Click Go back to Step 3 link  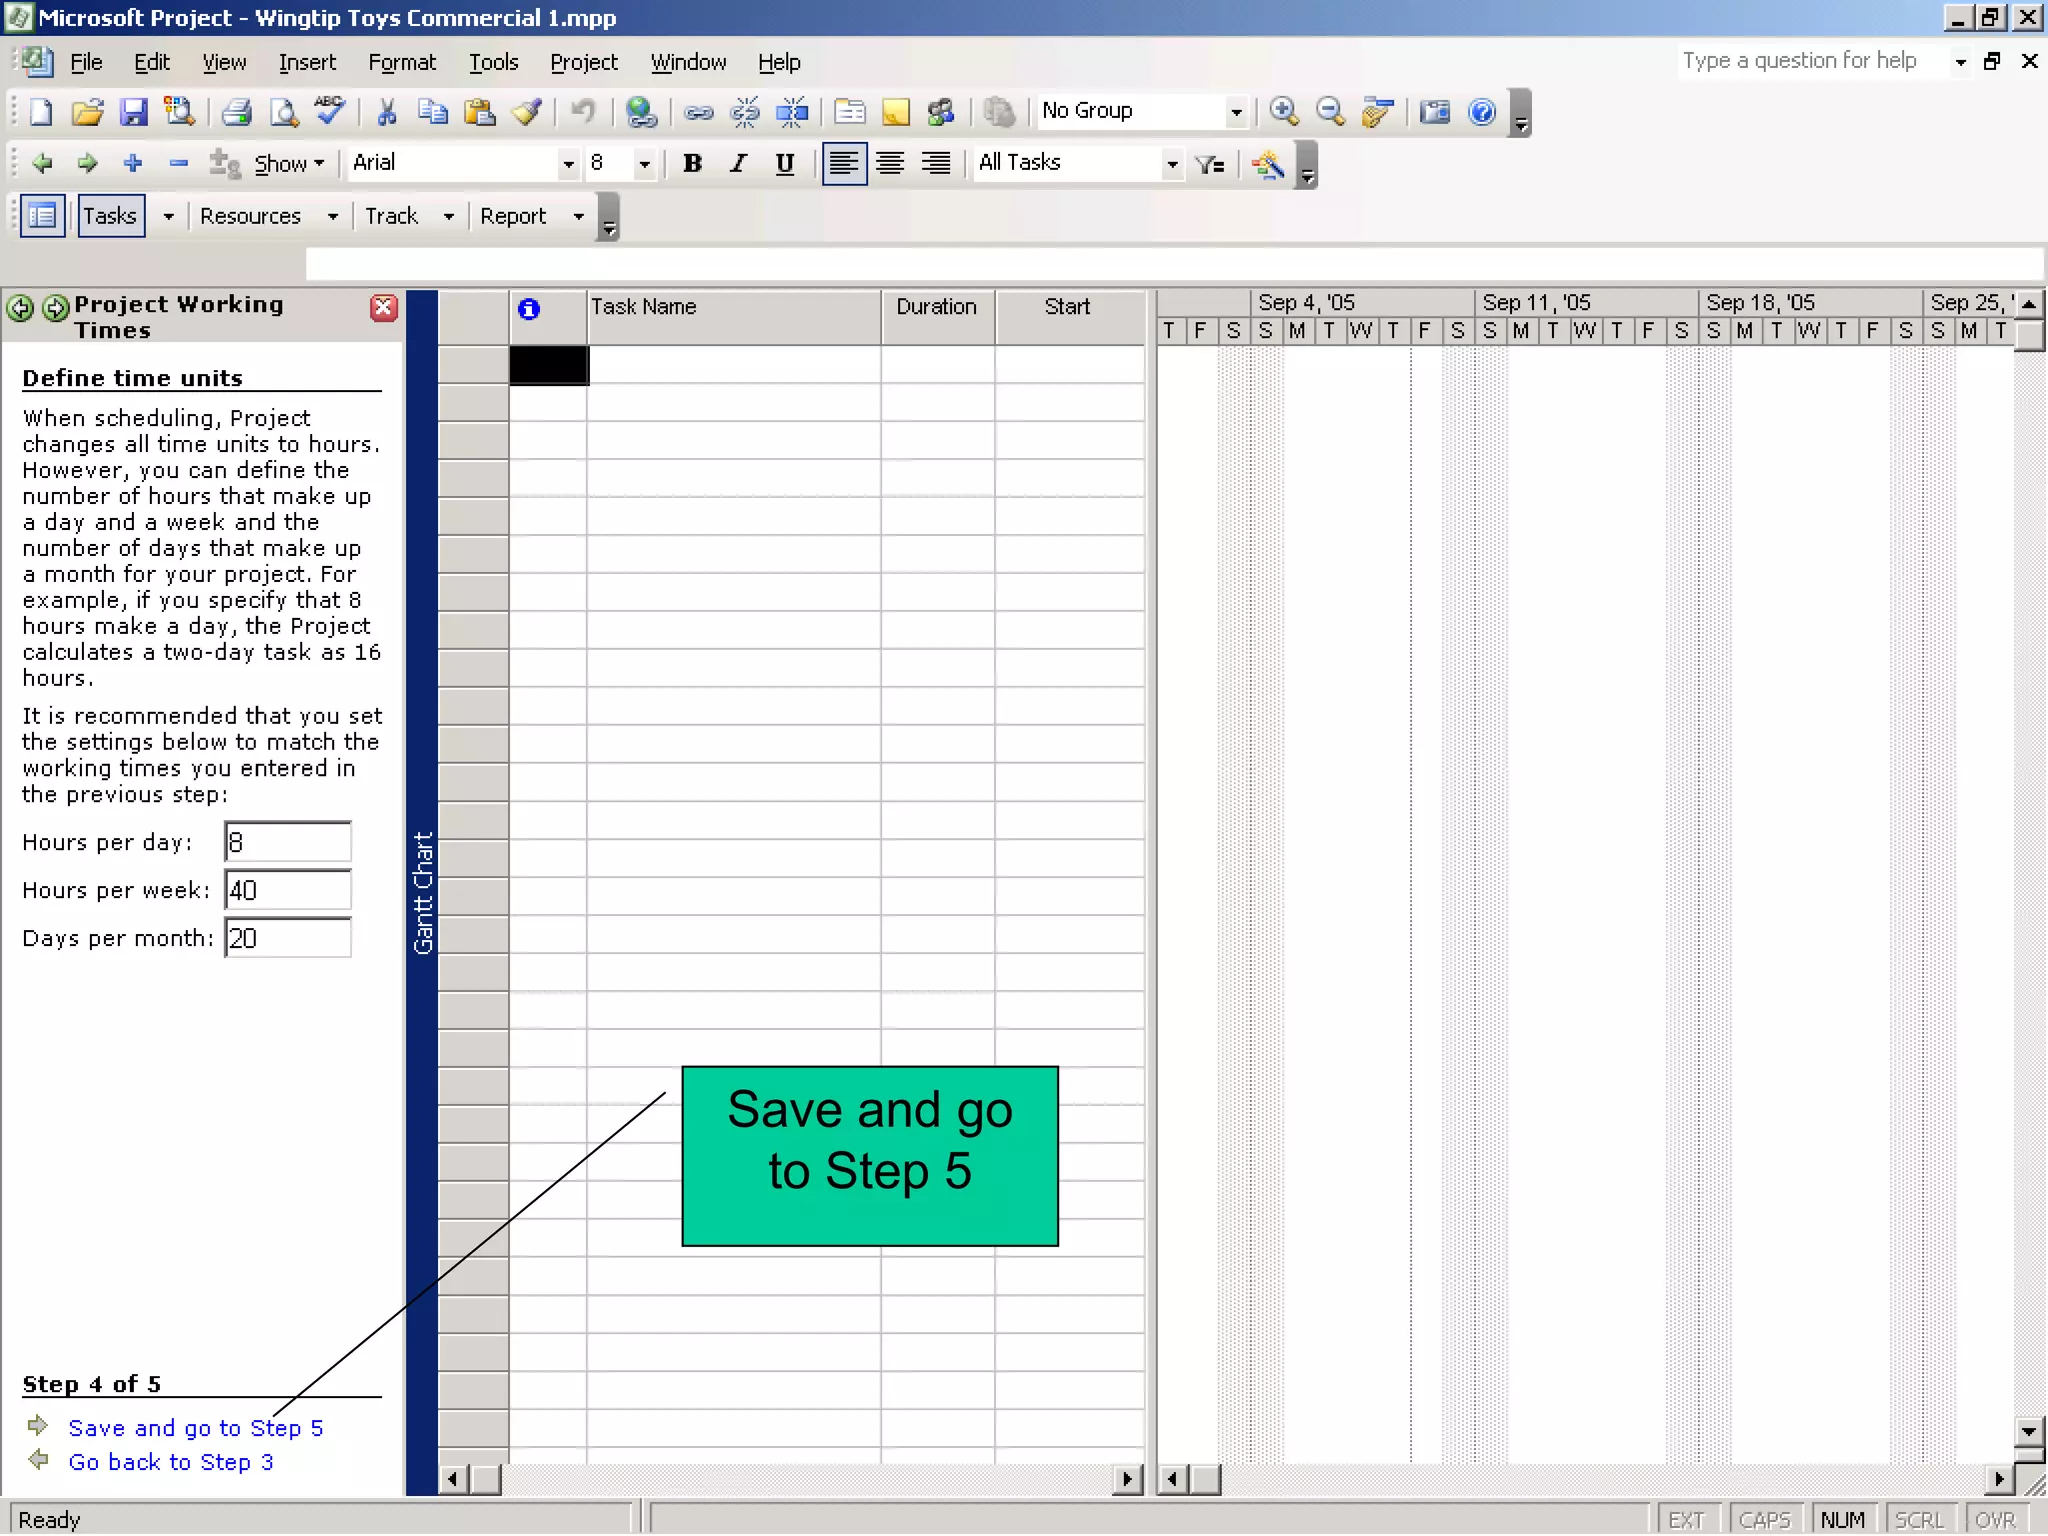pos(171,1462)
